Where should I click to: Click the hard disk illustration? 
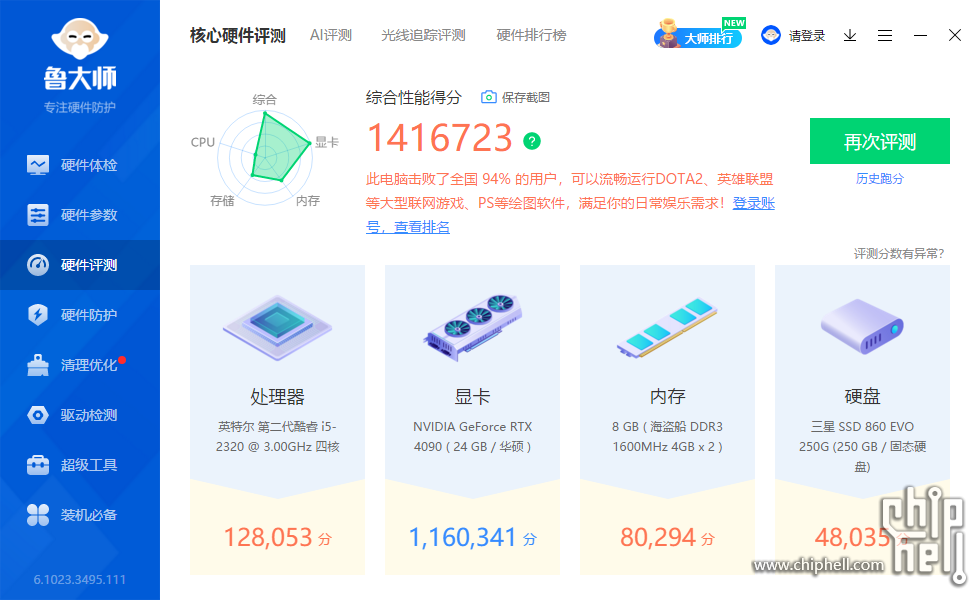[x=862, y=326]
